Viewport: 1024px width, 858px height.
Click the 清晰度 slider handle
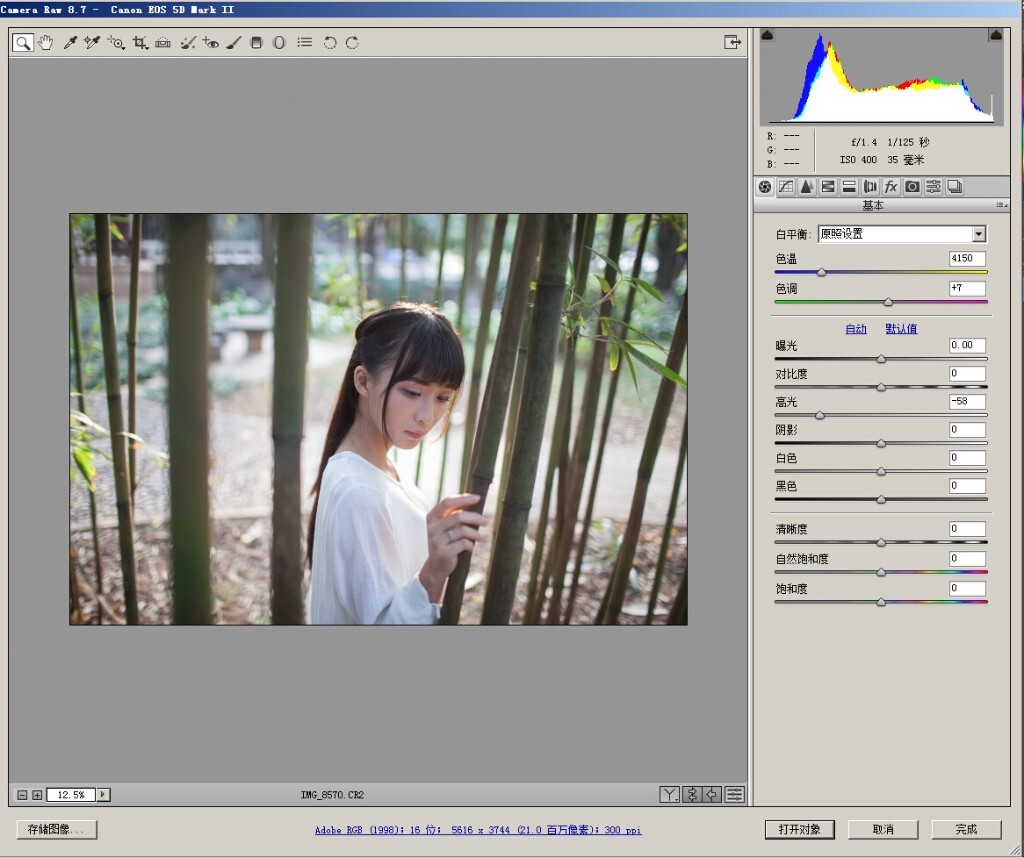coord(881,543)
